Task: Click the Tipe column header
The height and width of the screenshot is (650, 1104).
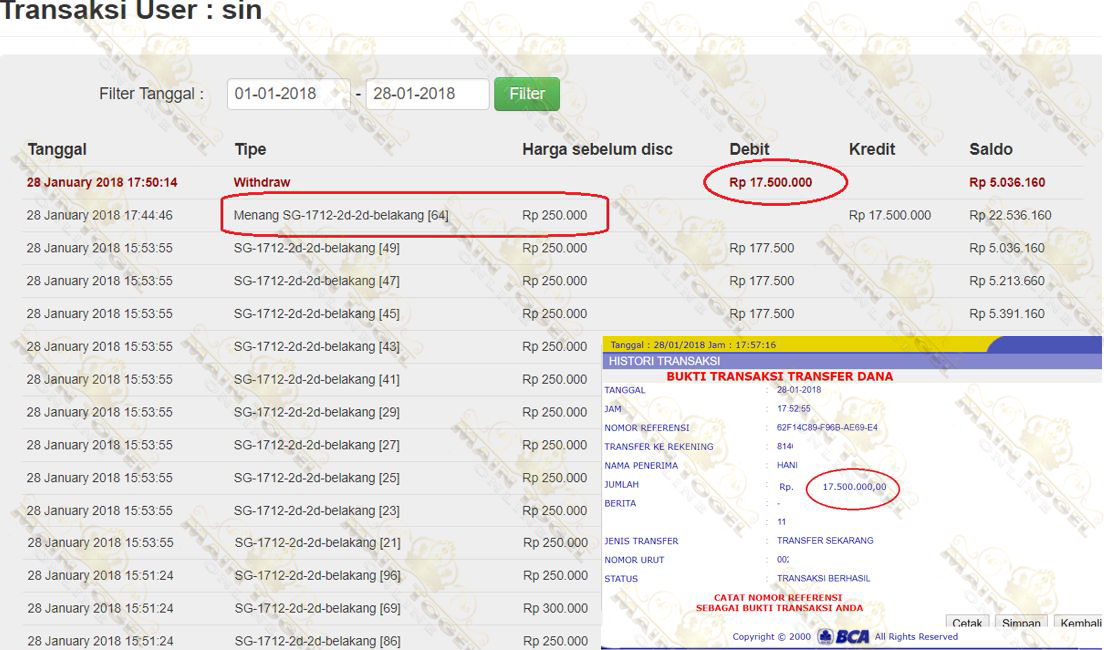Action: coord(250,149)
